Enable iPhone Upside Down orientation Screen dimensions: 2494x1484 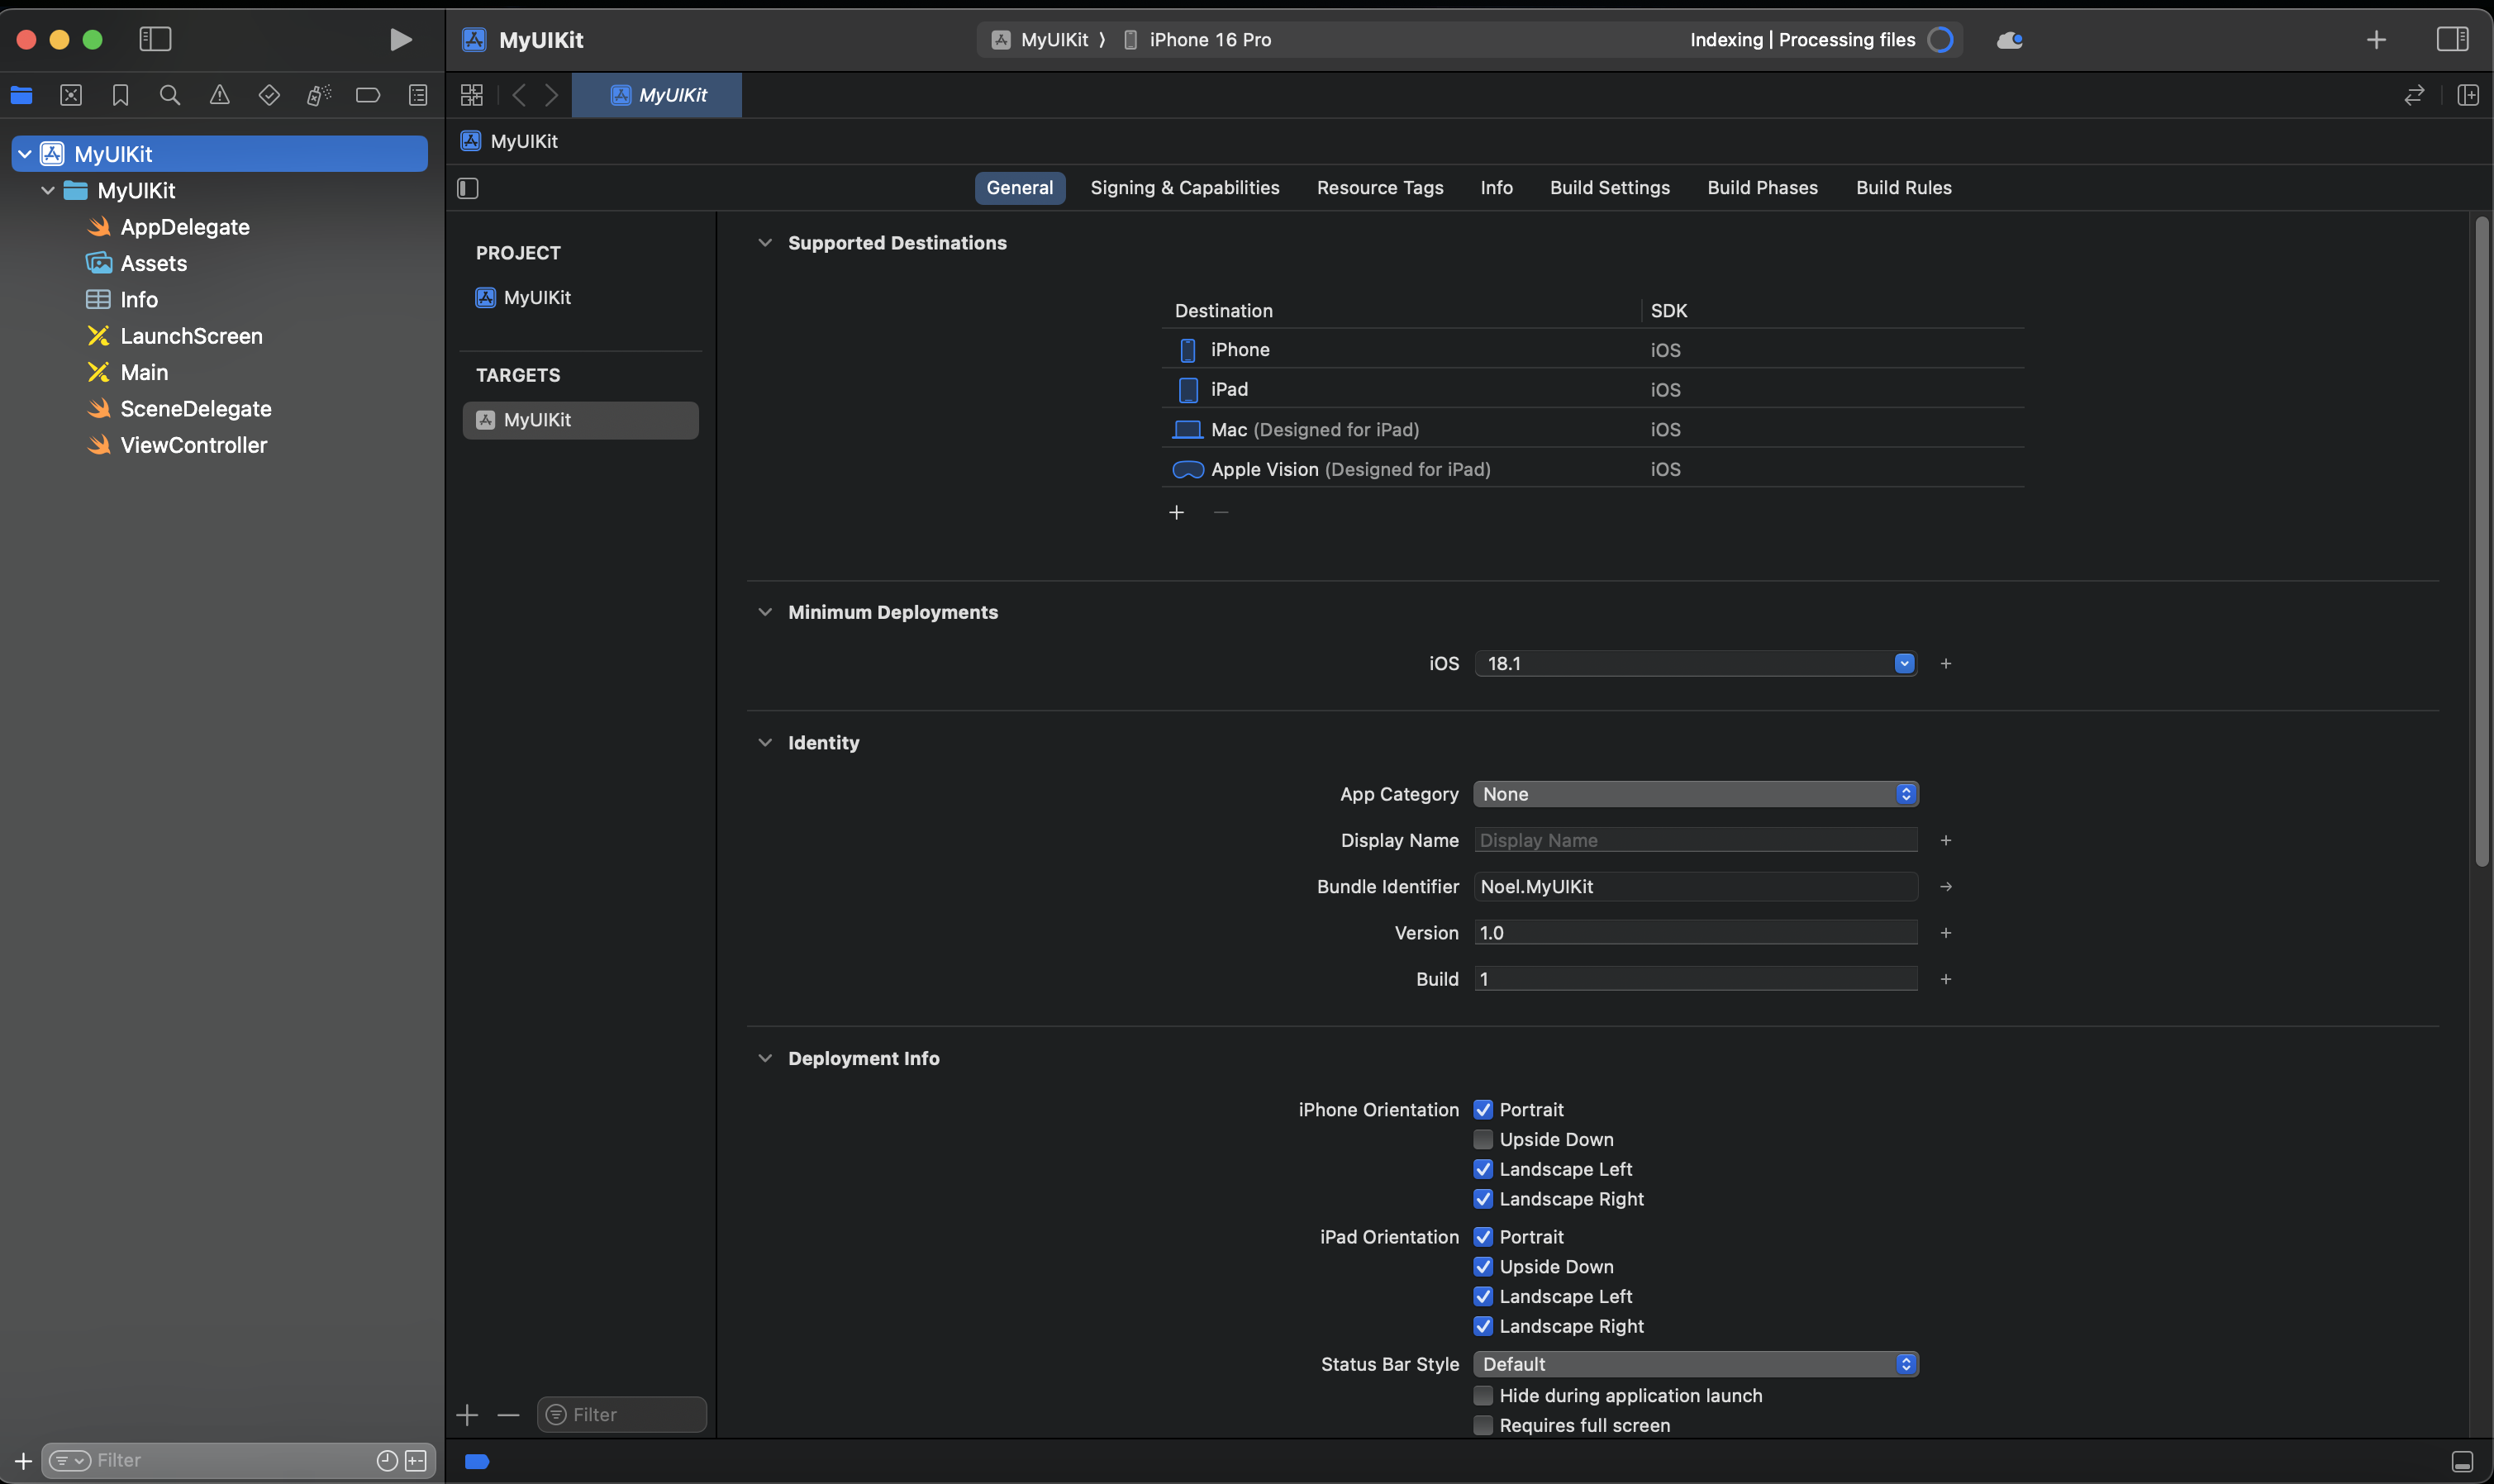click(1483, 1139)
